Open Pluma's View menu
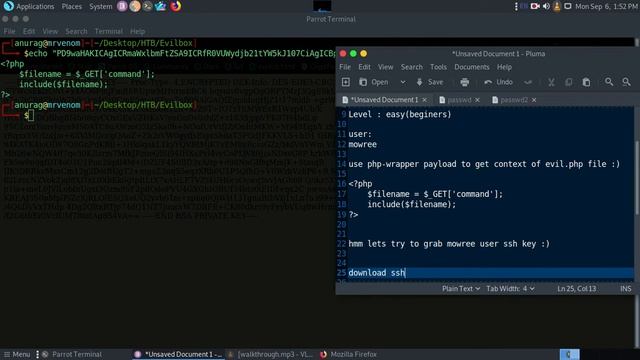Screen dimensions: 640x360 (x=385, y=67)
